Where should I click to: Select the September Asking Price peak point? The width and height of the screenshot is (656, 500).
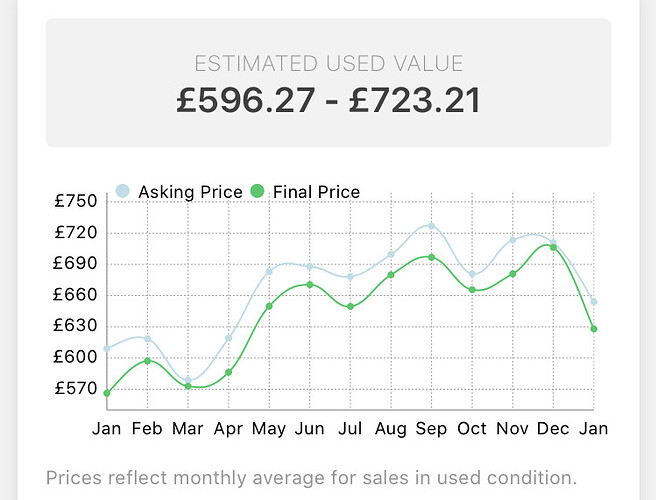[432, 226]
